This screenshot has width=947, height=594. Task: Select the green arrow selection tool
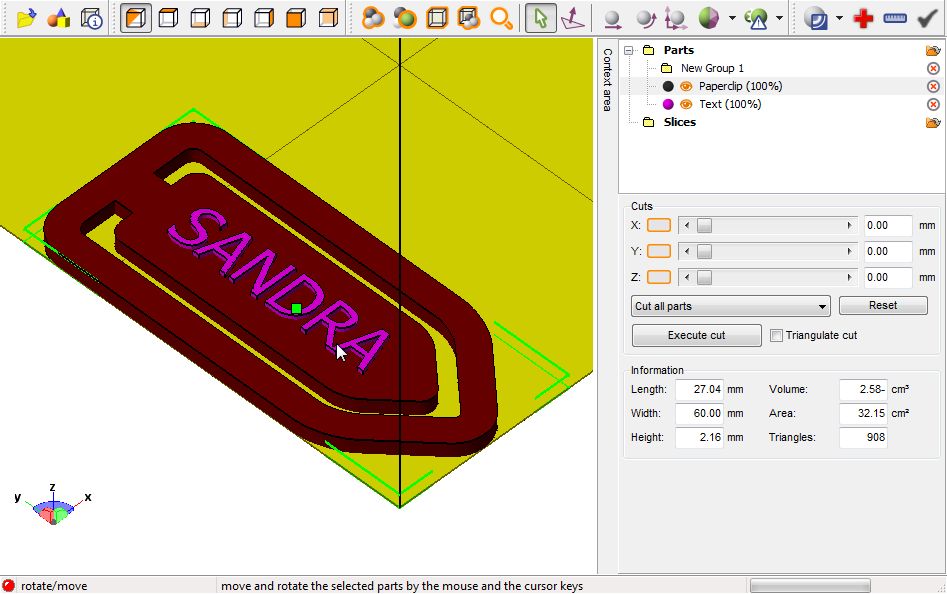coord(541,18)
